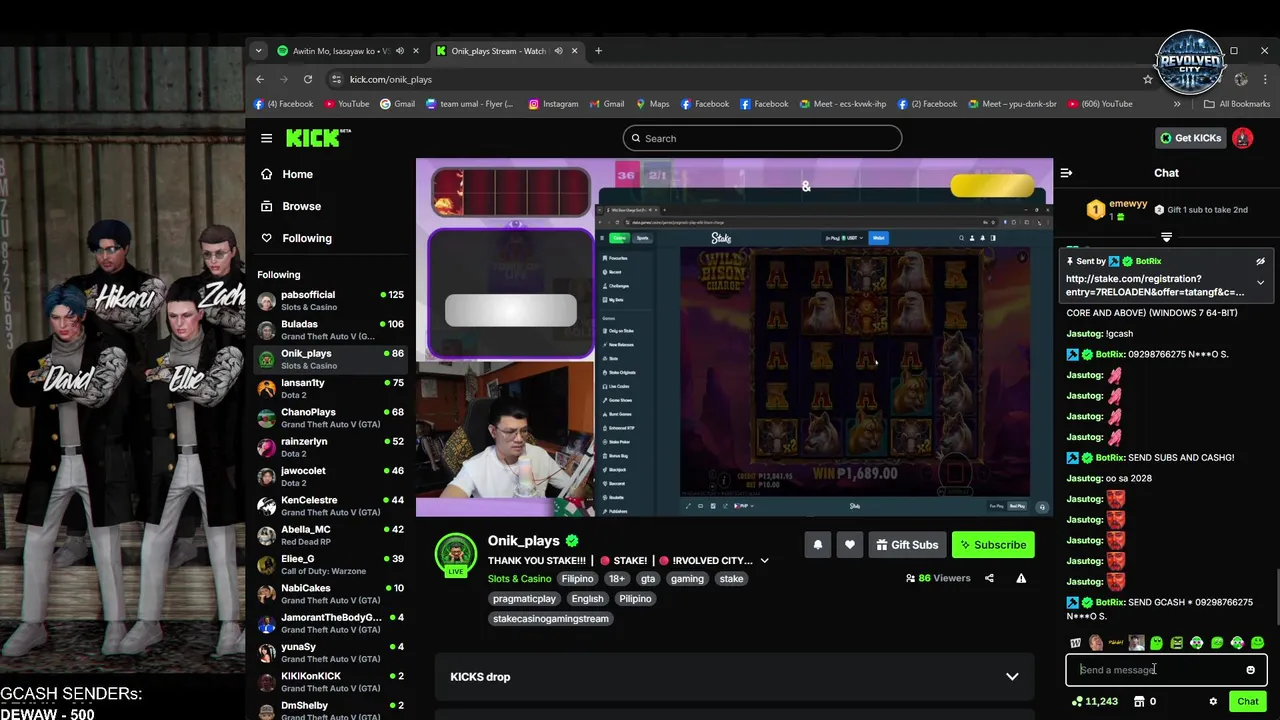Open chat settings gear icon
Viewport: 1280px width, 720px height.
(1213, 702)
